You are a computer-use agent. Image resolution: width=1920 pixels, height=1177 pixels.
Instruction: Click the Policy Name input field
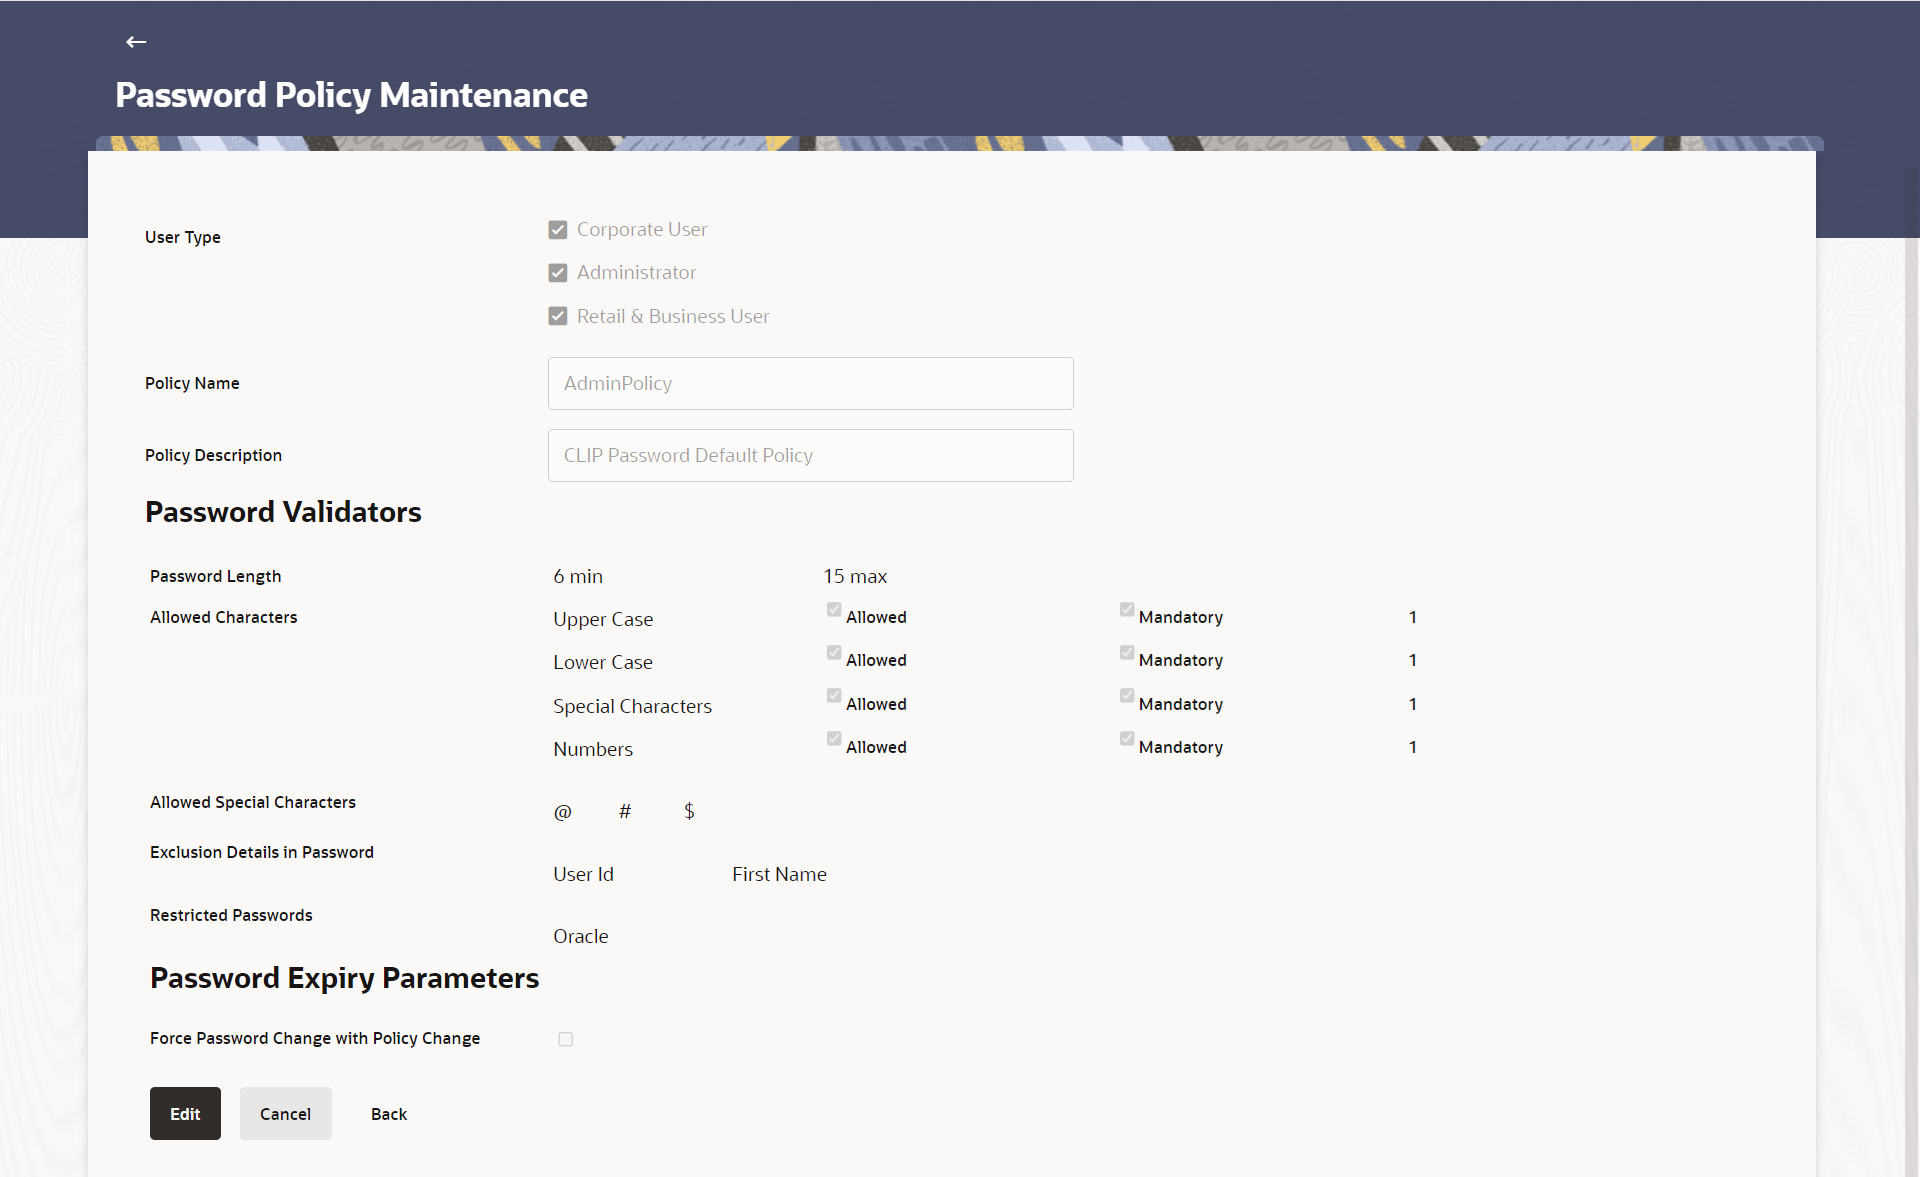[810, 383]
